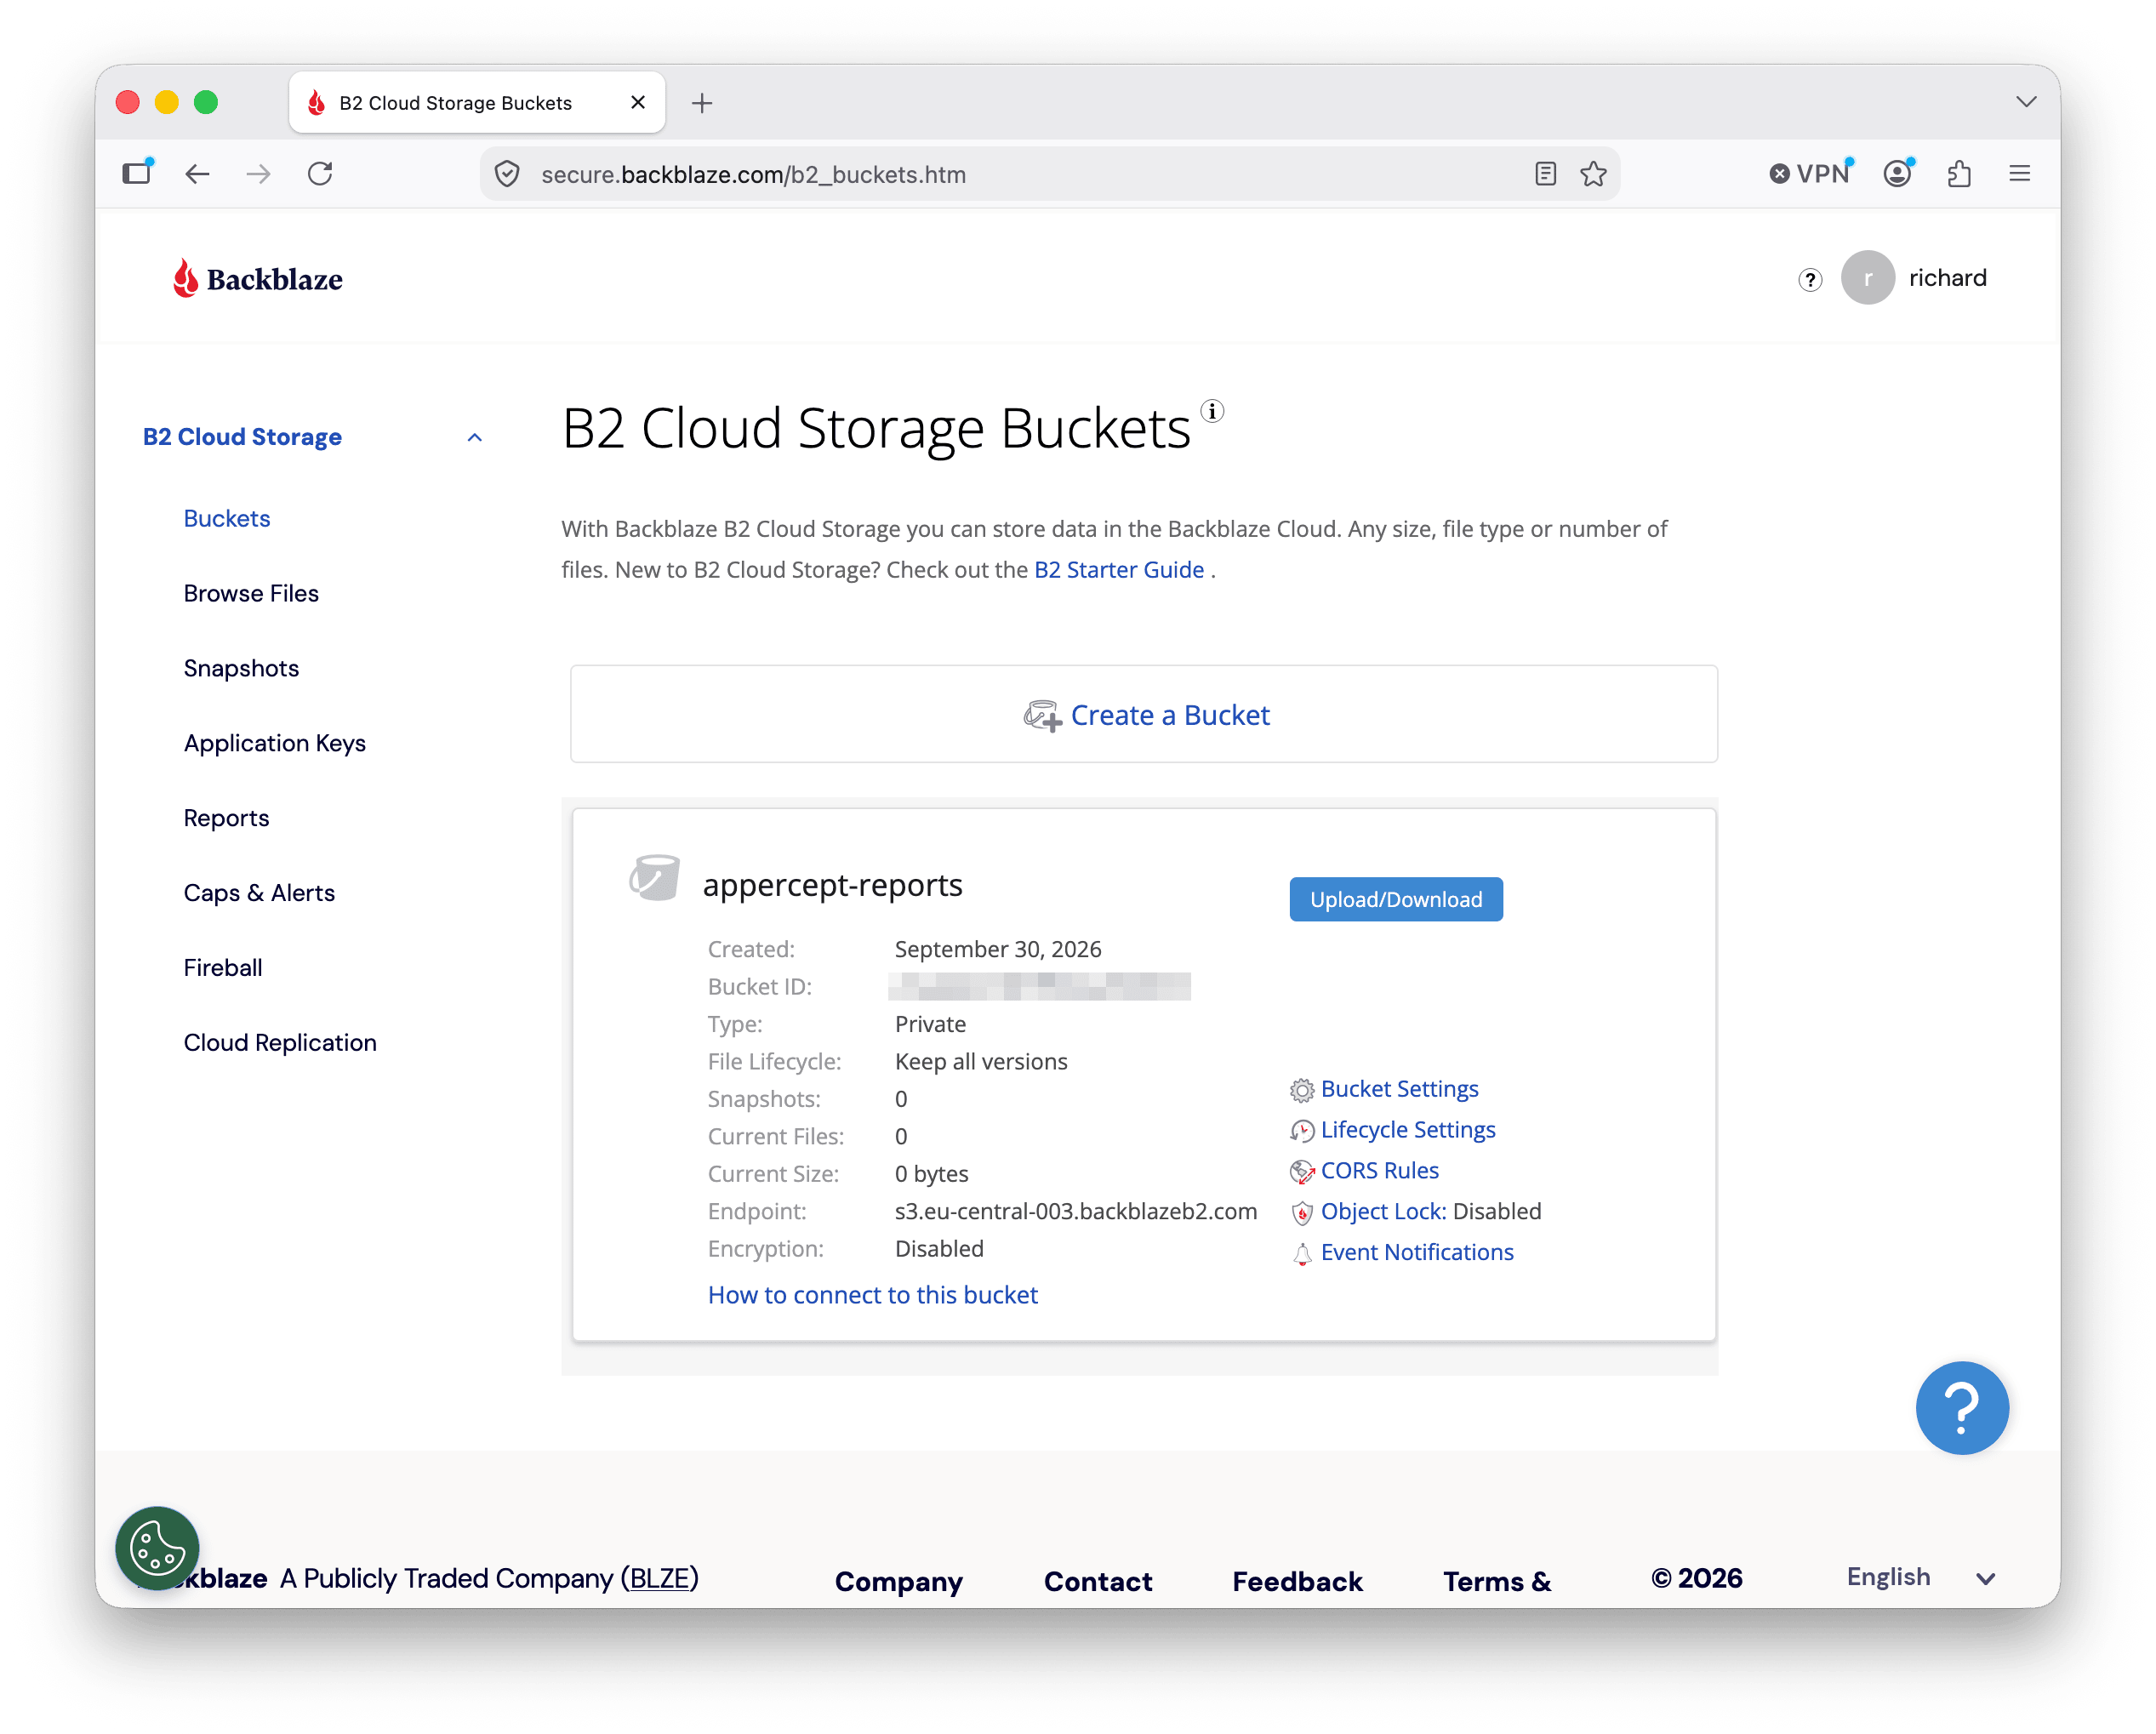This screenshot has height=1734, width=2156.
Task: Open the Event Notifications link
Action: pyautogui.click(x=1417, y=1253)
